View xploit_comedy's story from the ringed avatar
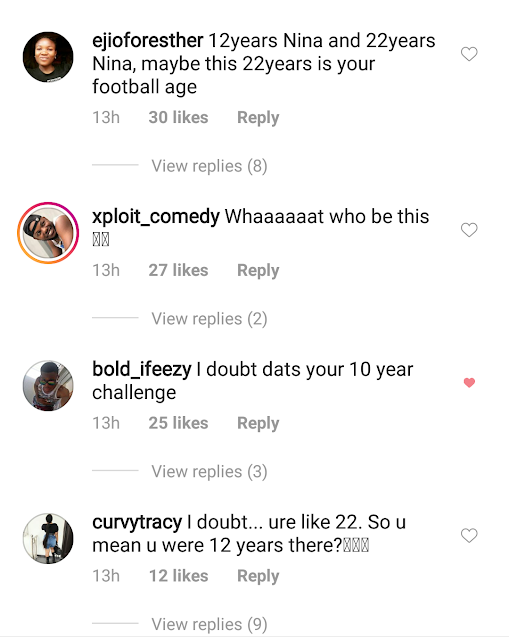Screen dimensions: 509x640 coord(48,233)
